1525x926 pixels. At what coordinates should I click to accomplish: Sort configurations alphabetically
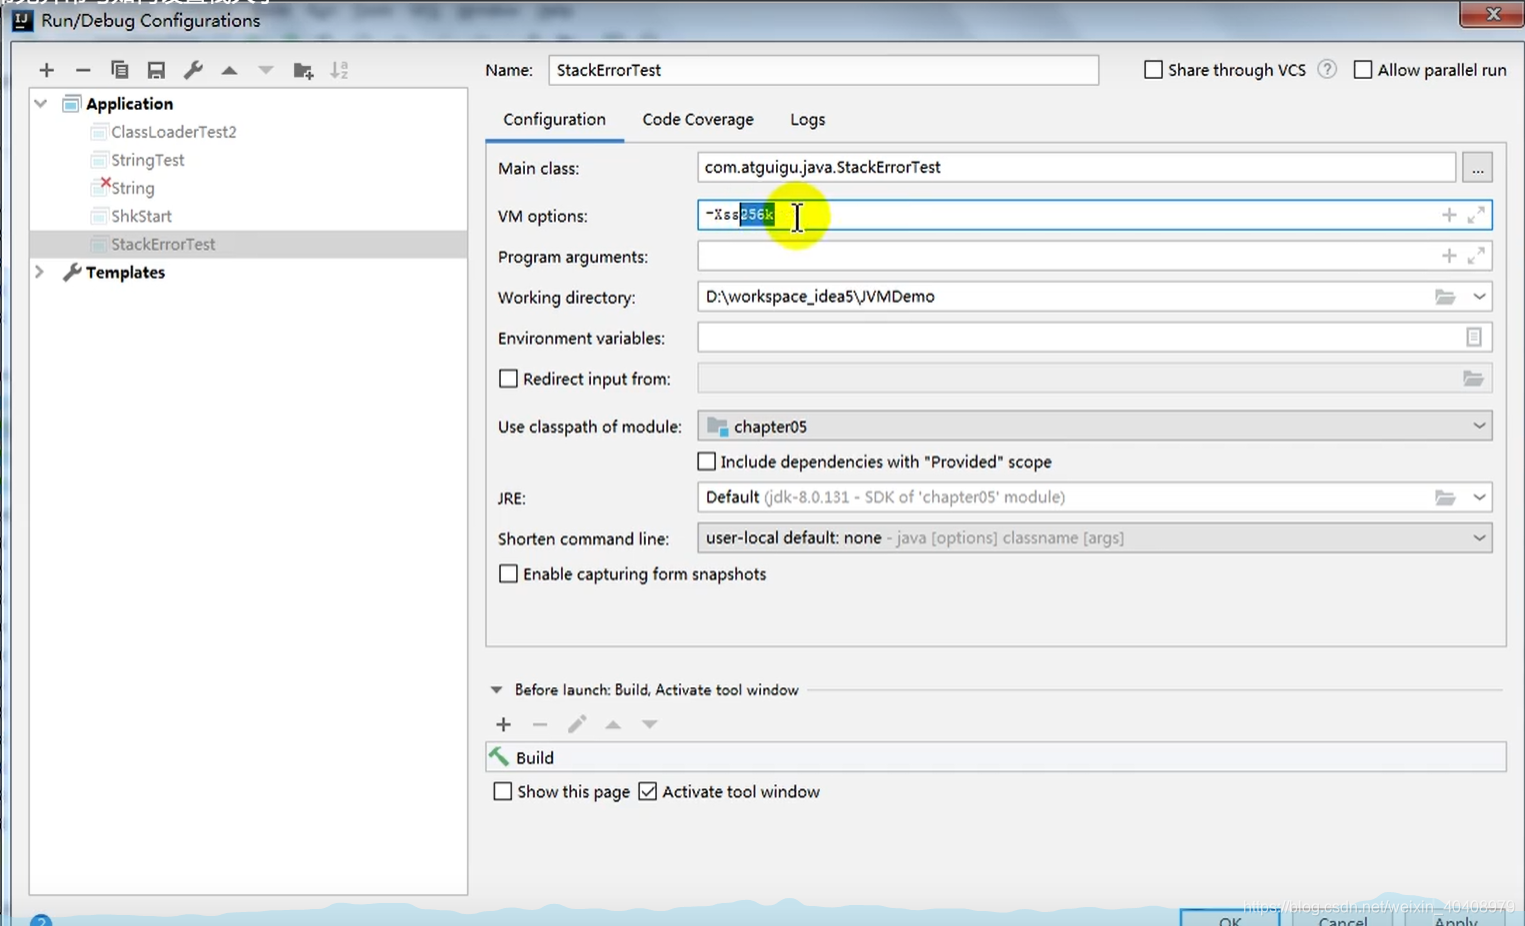point(340,70)
